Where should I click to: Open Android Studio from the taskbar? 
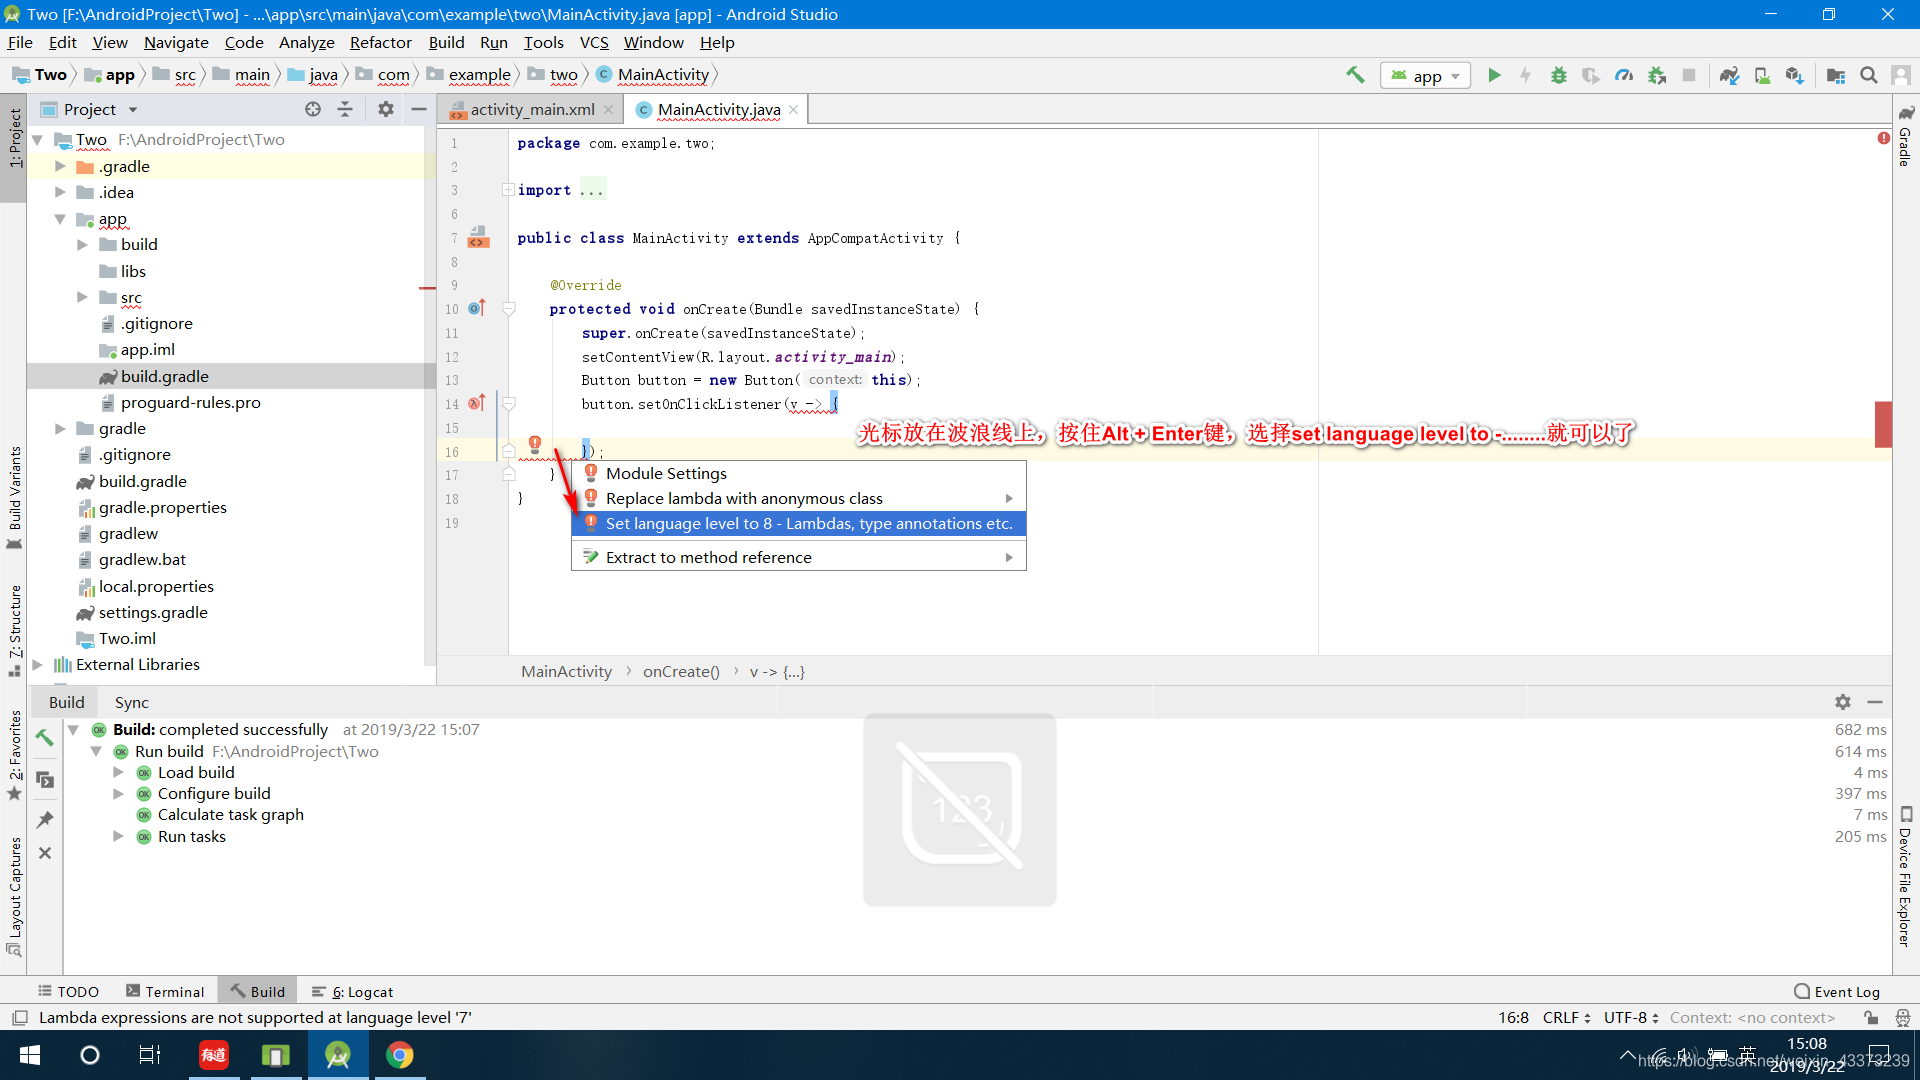[338, 1055]
